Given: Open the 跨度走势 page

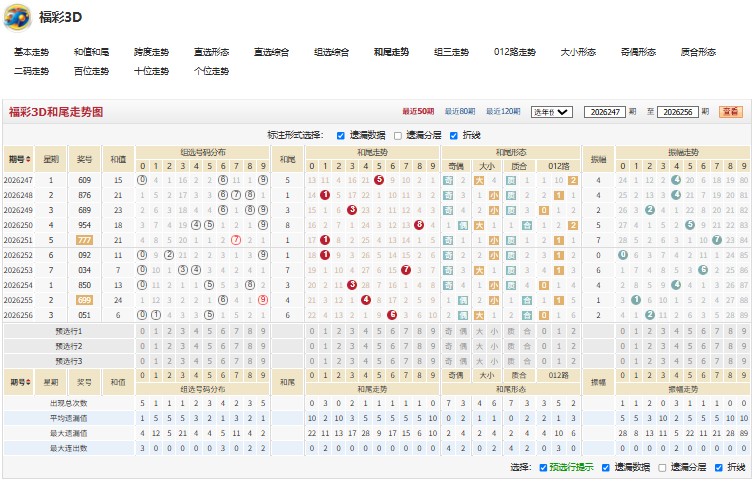Looking at the screenshot, I should click(152, 52).
